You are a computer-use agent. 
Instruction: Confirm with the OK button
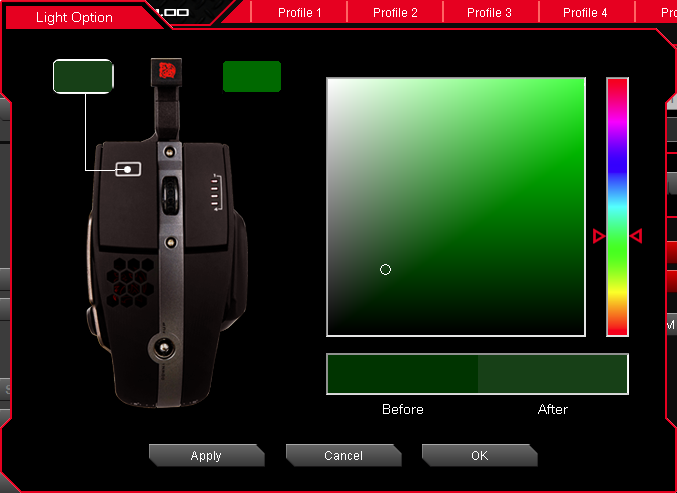point(480,455)
